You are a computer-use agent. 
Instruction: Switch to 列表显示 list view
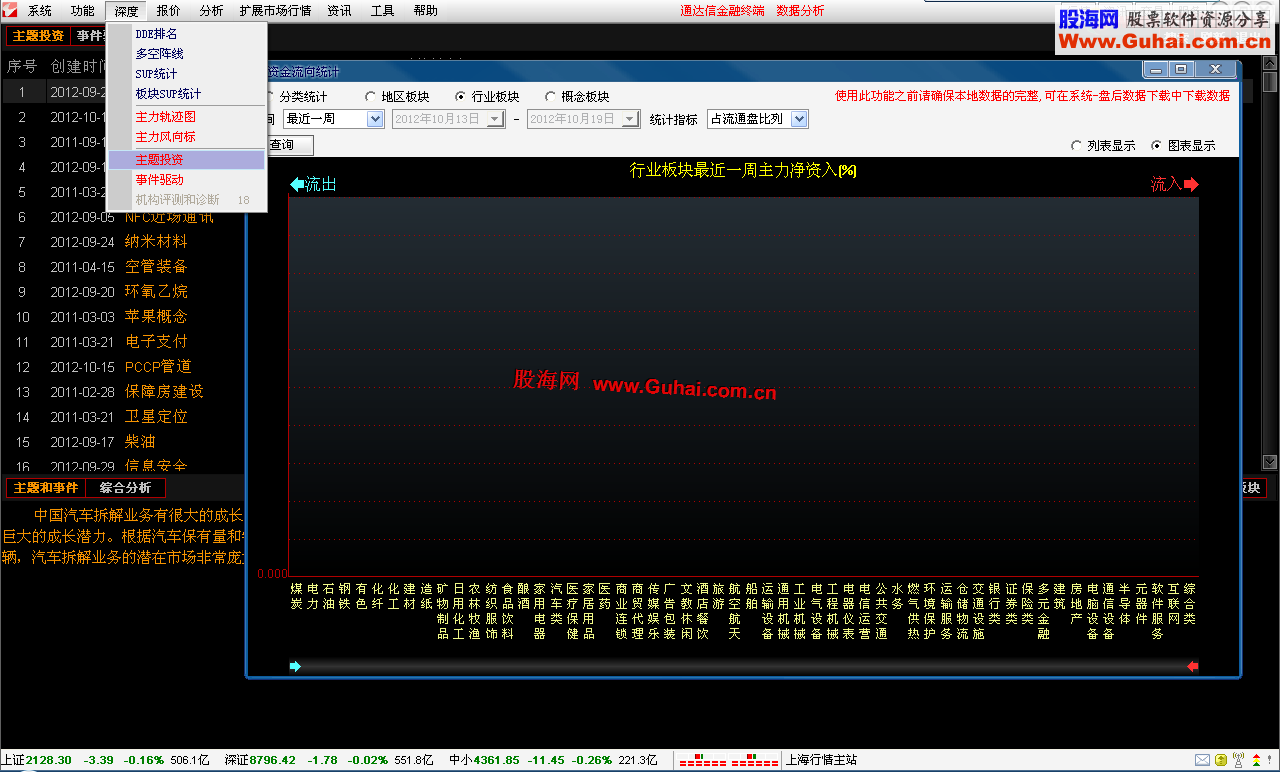click(1103, 145)
